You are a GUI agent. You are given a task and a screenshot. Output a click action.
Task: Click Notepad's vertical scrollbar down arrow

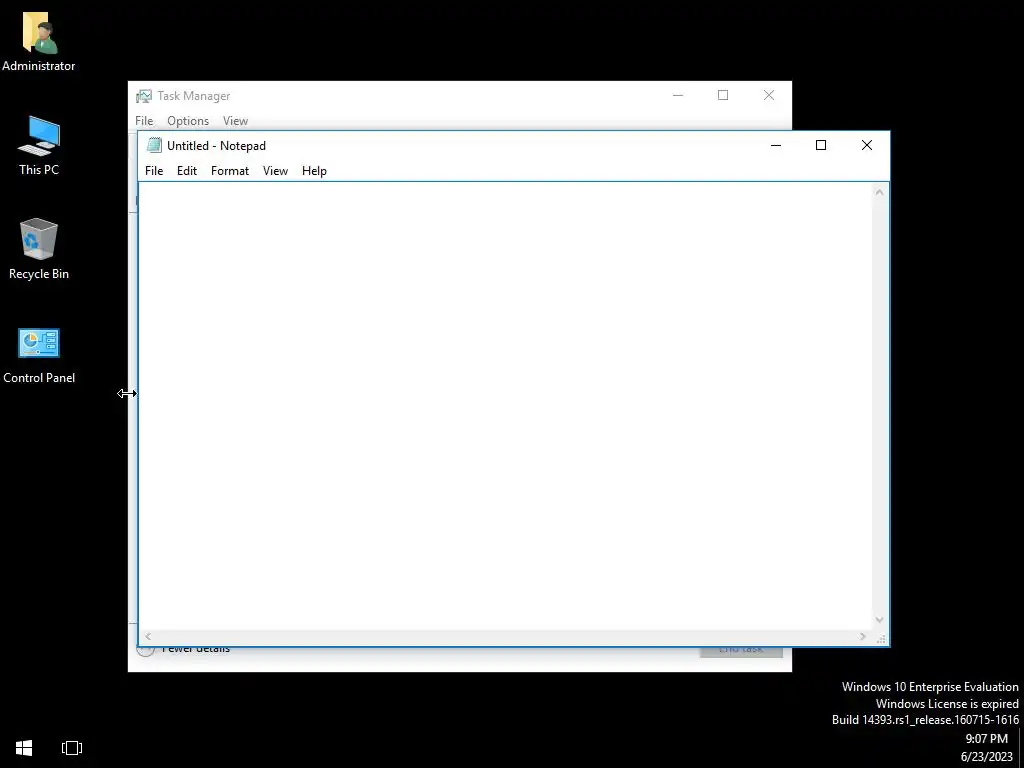click(x=880, y=620)
